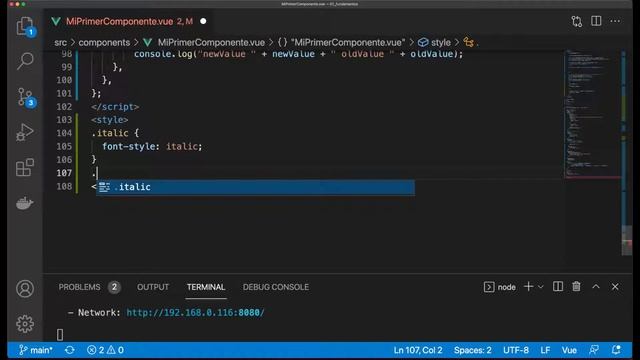Viewport: 640px width, 360px height.
Task: Close the bottom panel
Action: coord(615,287)
